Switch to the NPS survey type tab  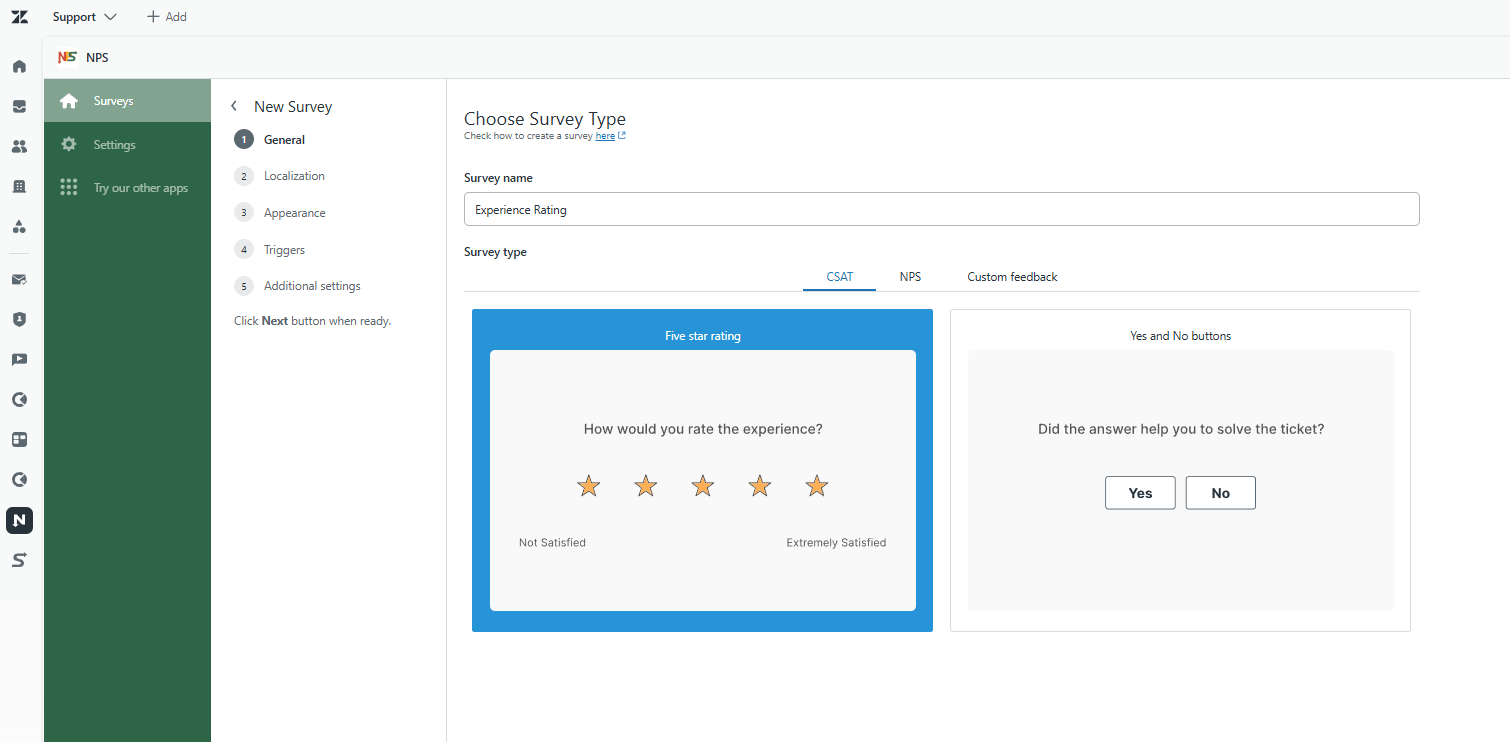point(910,277)
